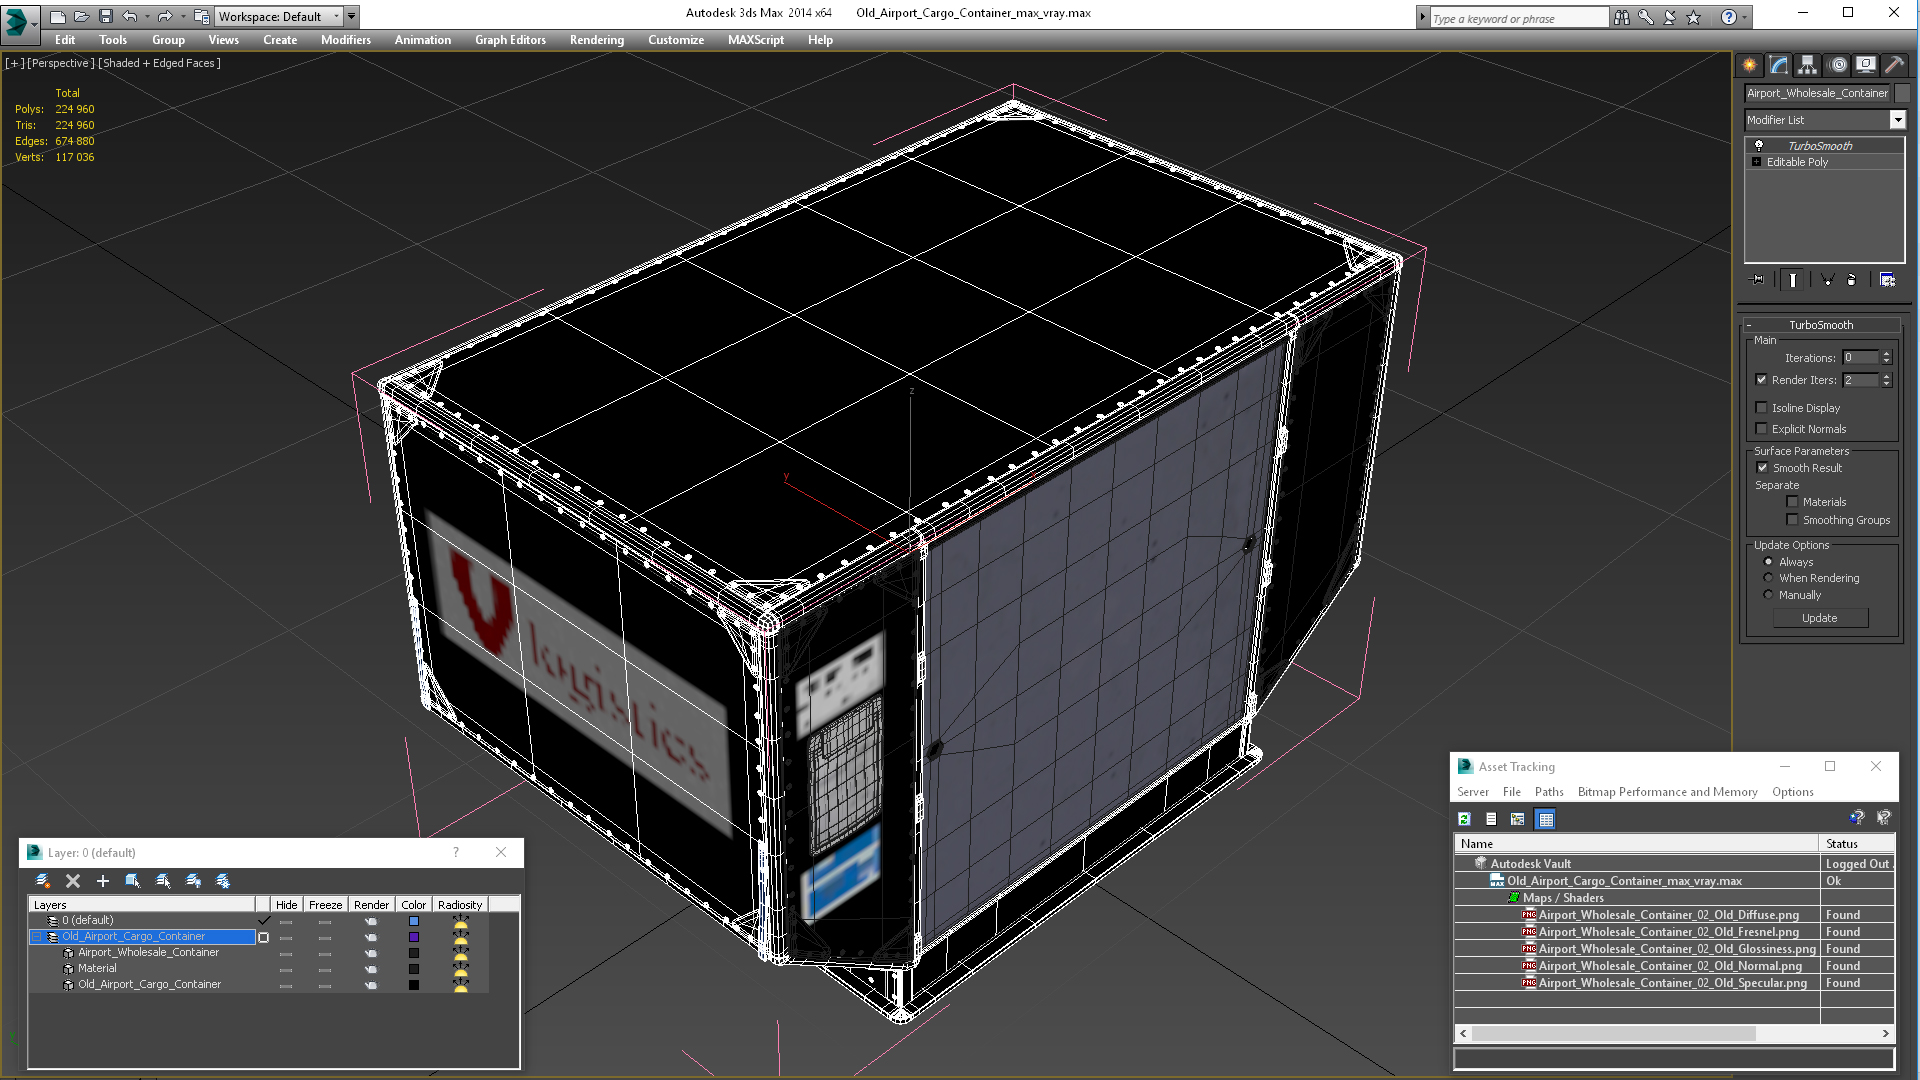
Task: Enable the Isoline Display checkbox
Action: point(1762,408)
